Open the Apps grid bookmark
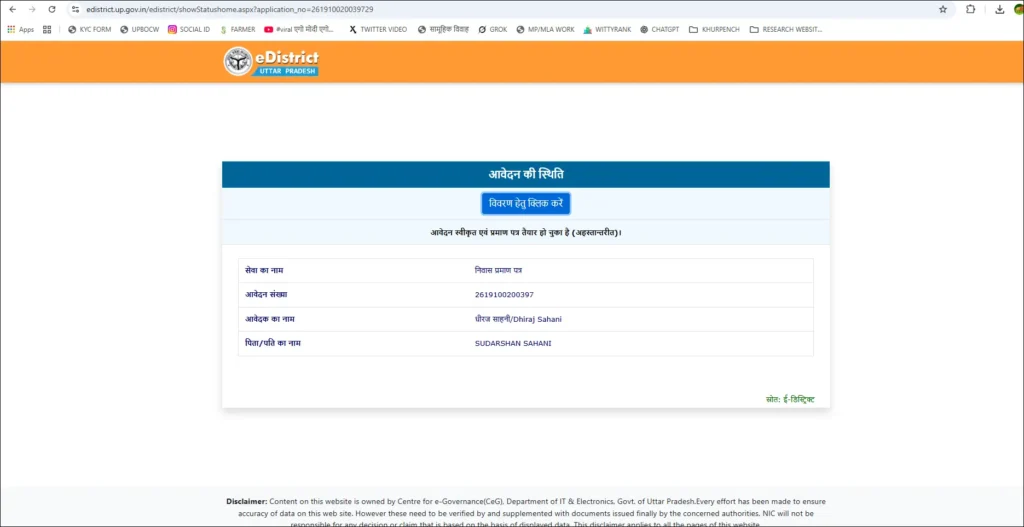The height and width of the screenshot is (527, 1024). tap(20, 29)
